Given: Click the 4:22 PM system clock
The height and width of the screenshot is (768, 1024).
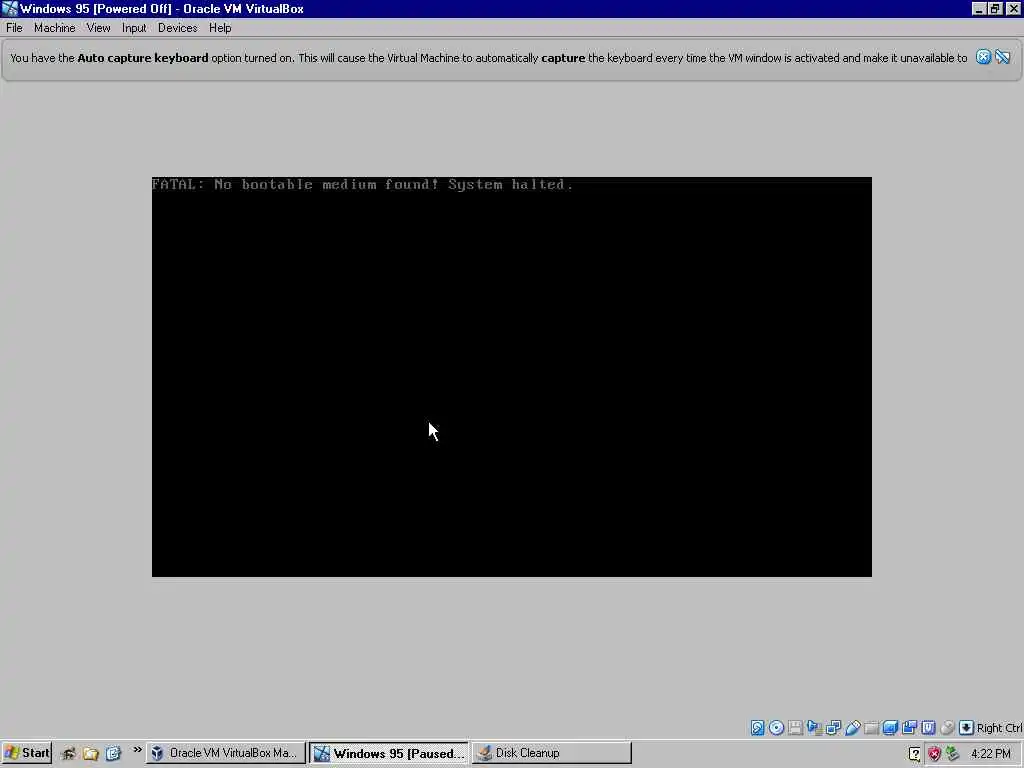Looking at the screenshot, I should pyautogui.click(x=991, y=754).
